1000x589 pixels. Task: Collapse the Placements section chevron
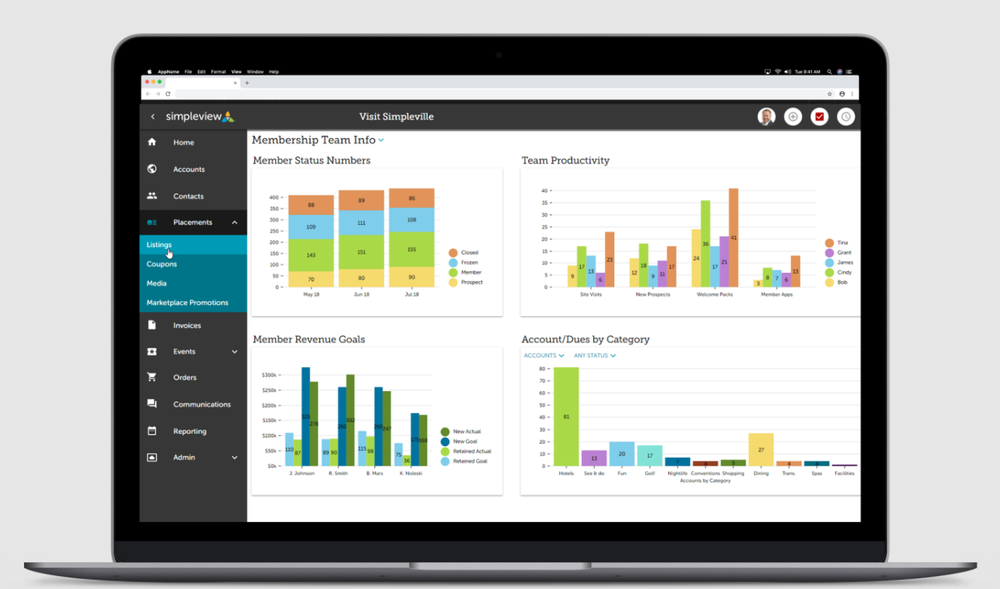pos(234,222)
